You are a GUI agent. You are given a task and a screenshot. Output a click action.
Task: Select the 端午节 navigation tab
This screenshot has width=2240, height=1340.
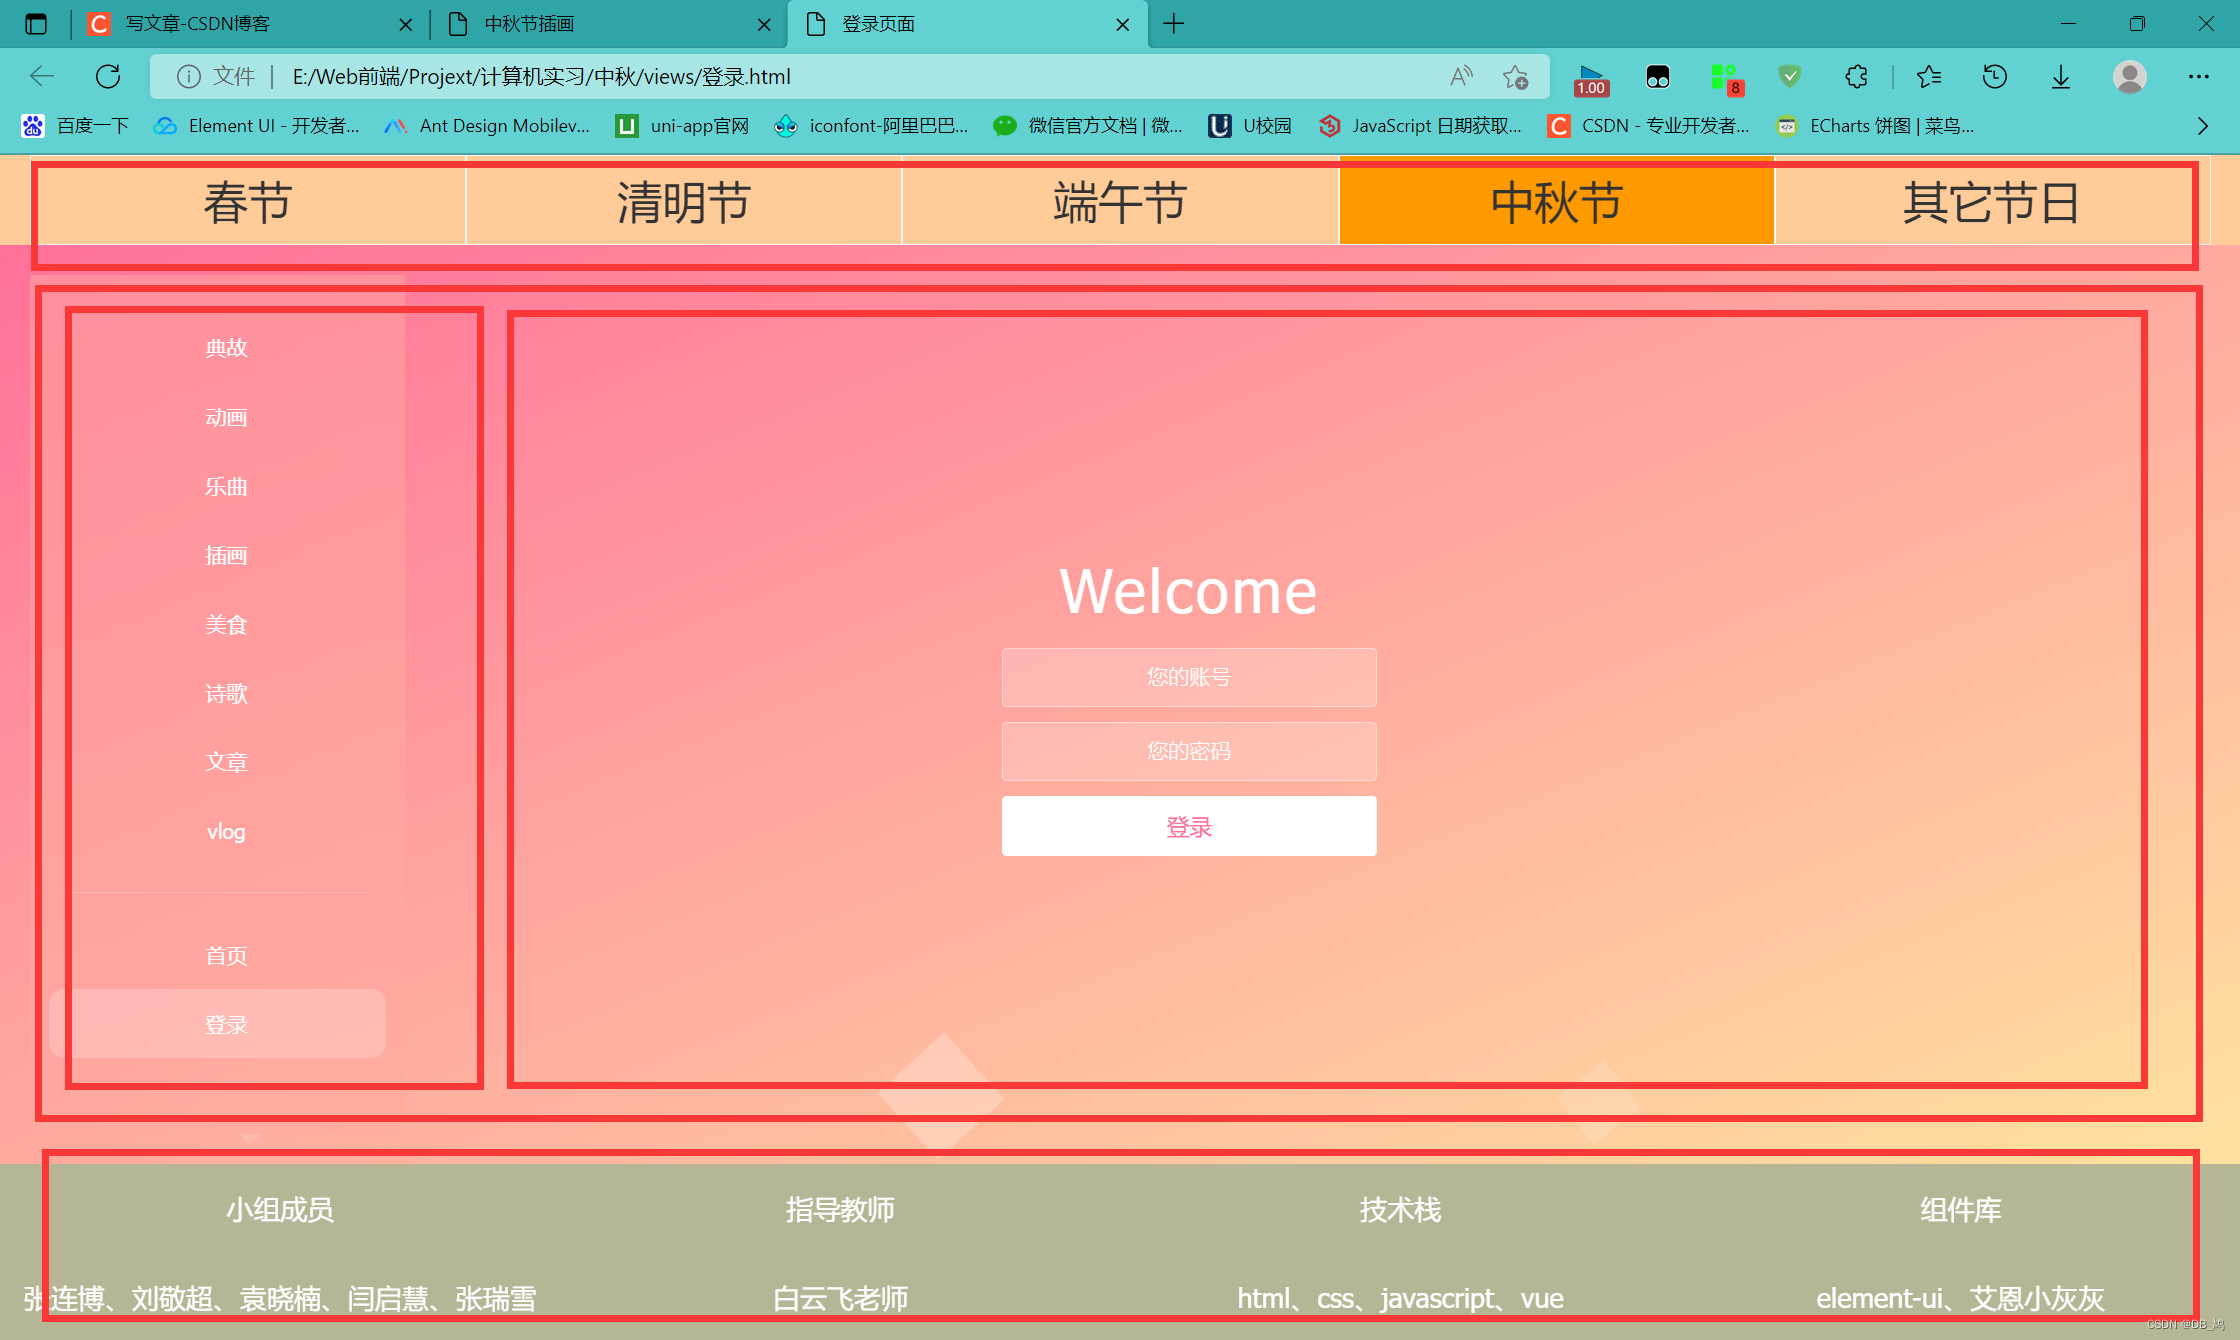pos(1120,203)
